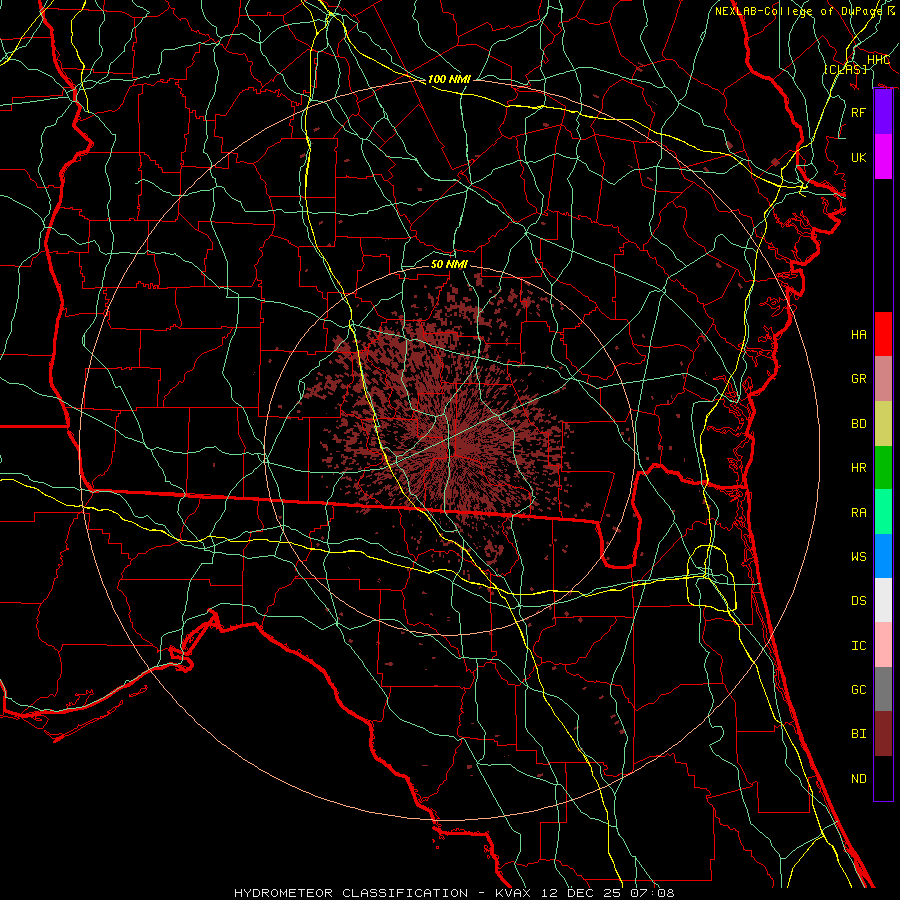Click the WS legend label

(858, 557)
